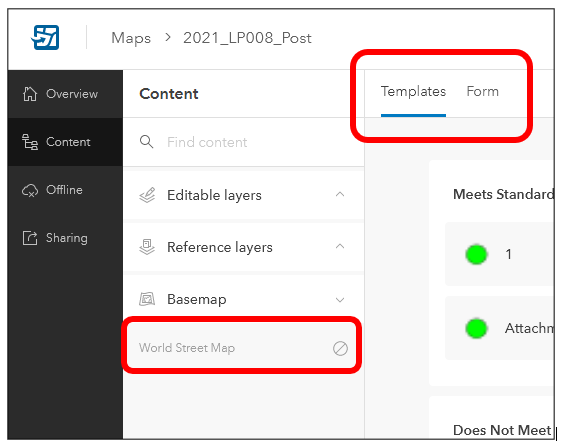The width and height of the screenshot is (564, 445).
Task: Open the Maps breadcrumb link
Action: click(x=131, y=38)
